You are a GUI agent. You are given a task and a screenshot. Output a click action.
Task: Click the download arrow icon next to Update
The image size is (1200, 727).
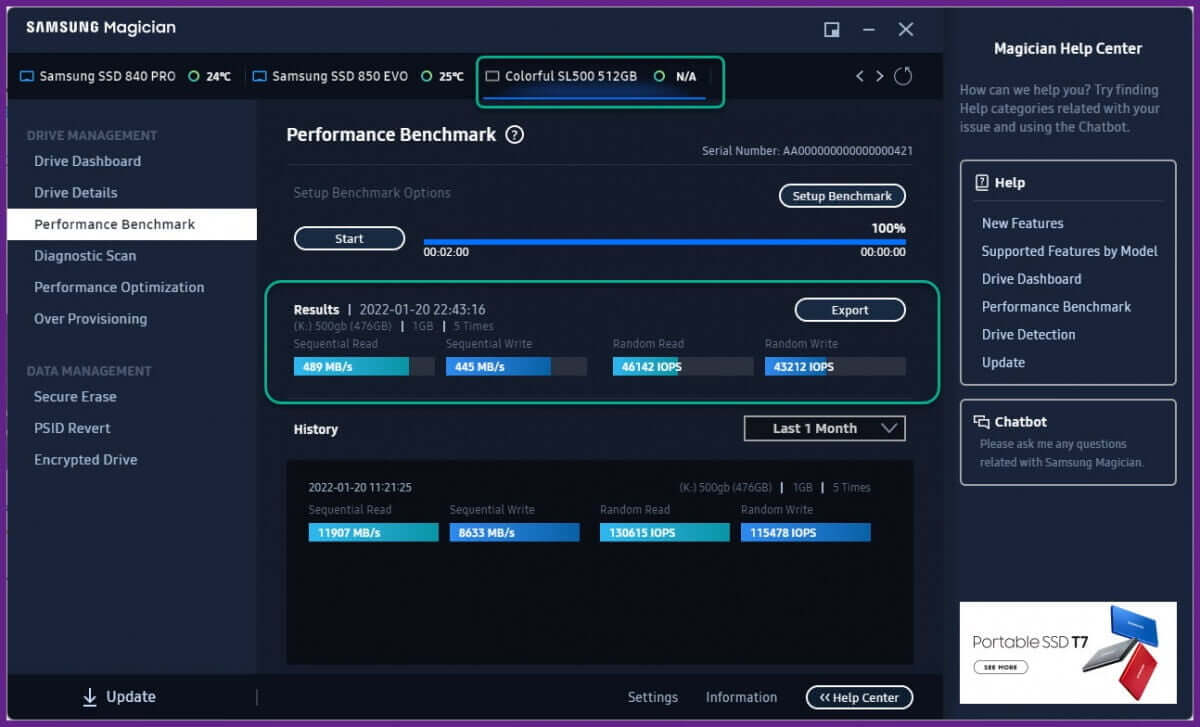[90, 697]
